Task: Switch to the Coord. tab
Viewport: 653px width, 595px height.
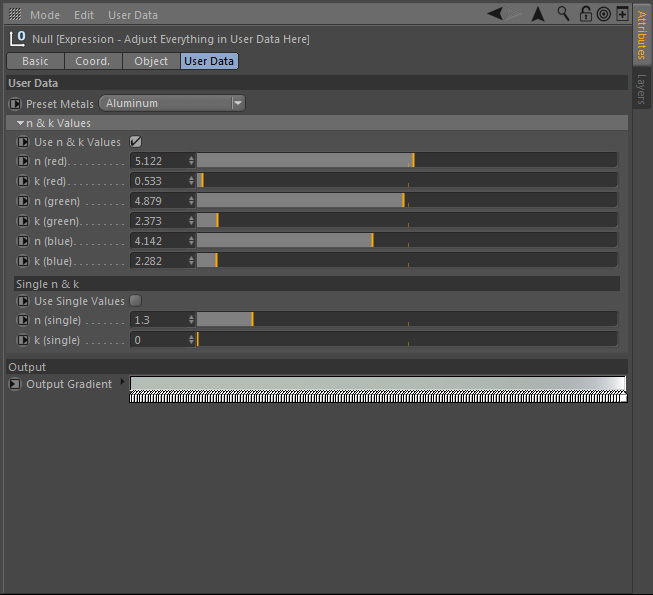Action: tap(93, 61)
